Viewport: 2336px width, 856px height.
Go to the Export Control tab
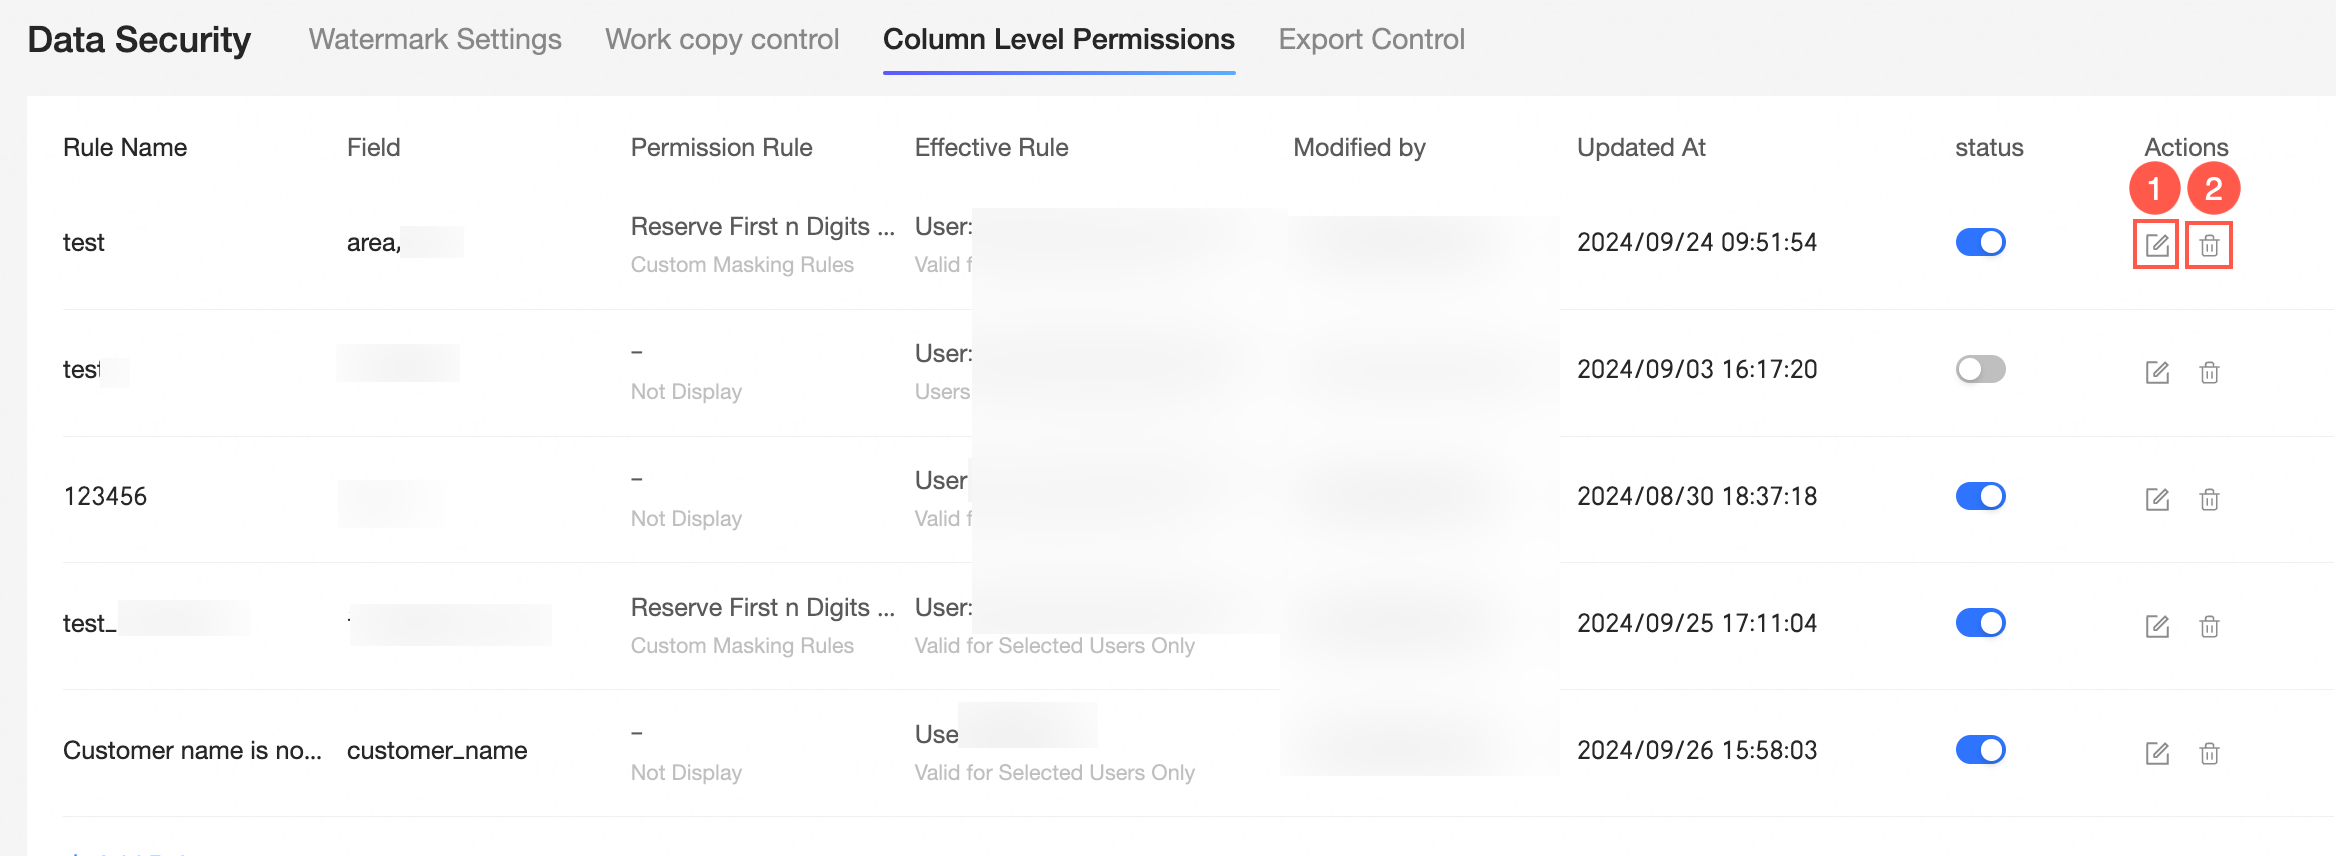[x=1371, y=39]
